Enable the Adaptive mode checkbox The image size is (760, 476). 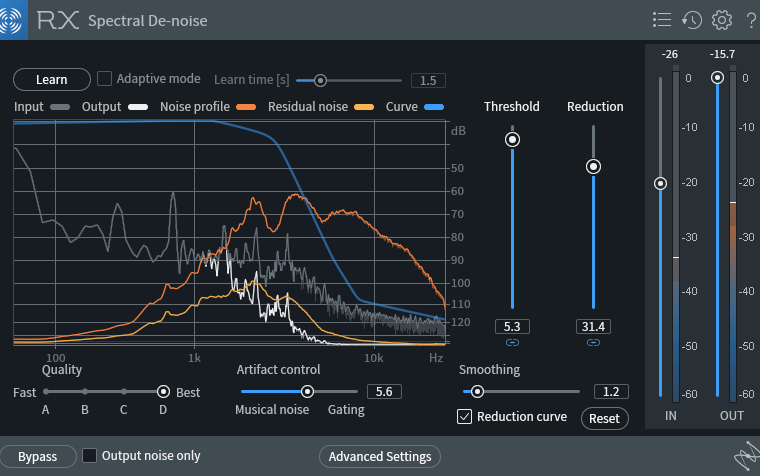click(x=104, y=79)
